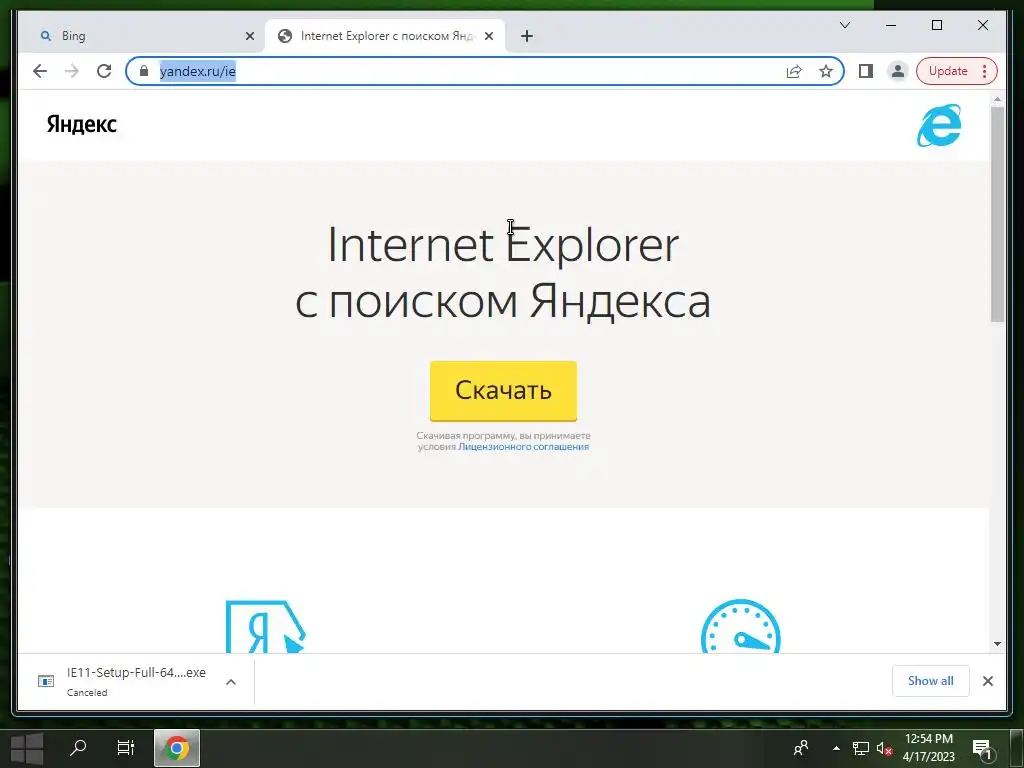Image resolution: width=1024 pixels, height=768 pixels.
Task: Switch to the Bing tab
Action: (140, 36)
